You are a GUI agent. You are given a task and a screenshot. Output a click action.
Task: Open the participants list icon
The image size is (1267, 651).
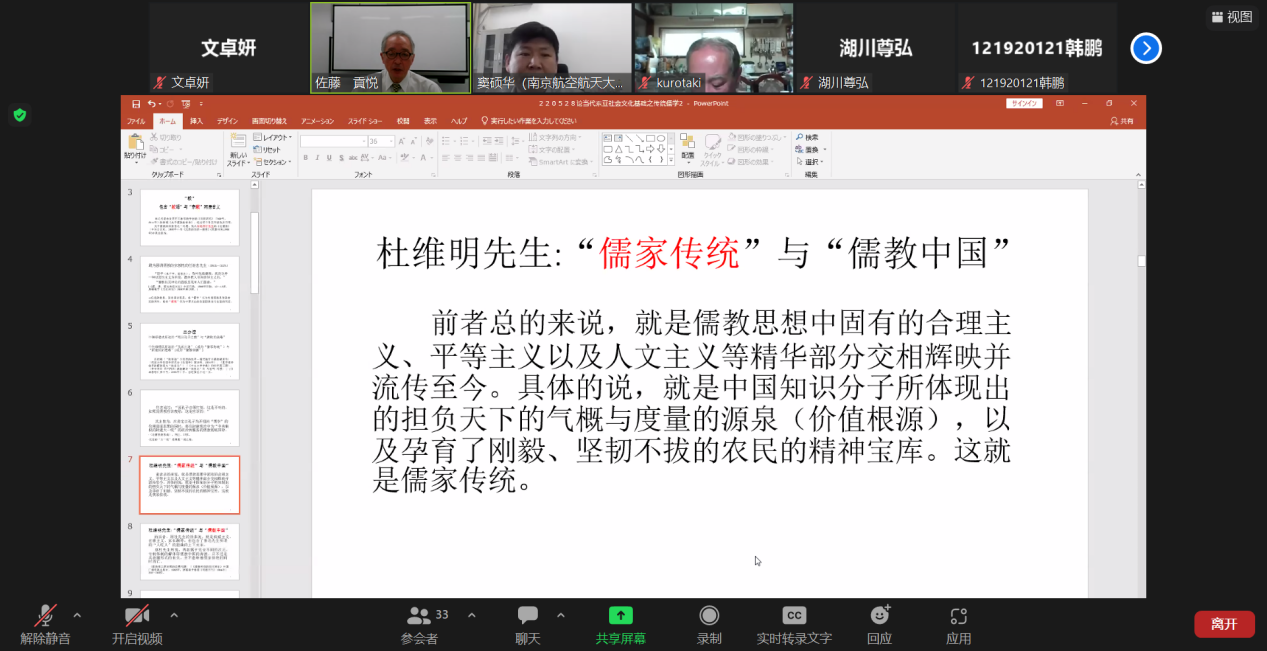(419, 616)
